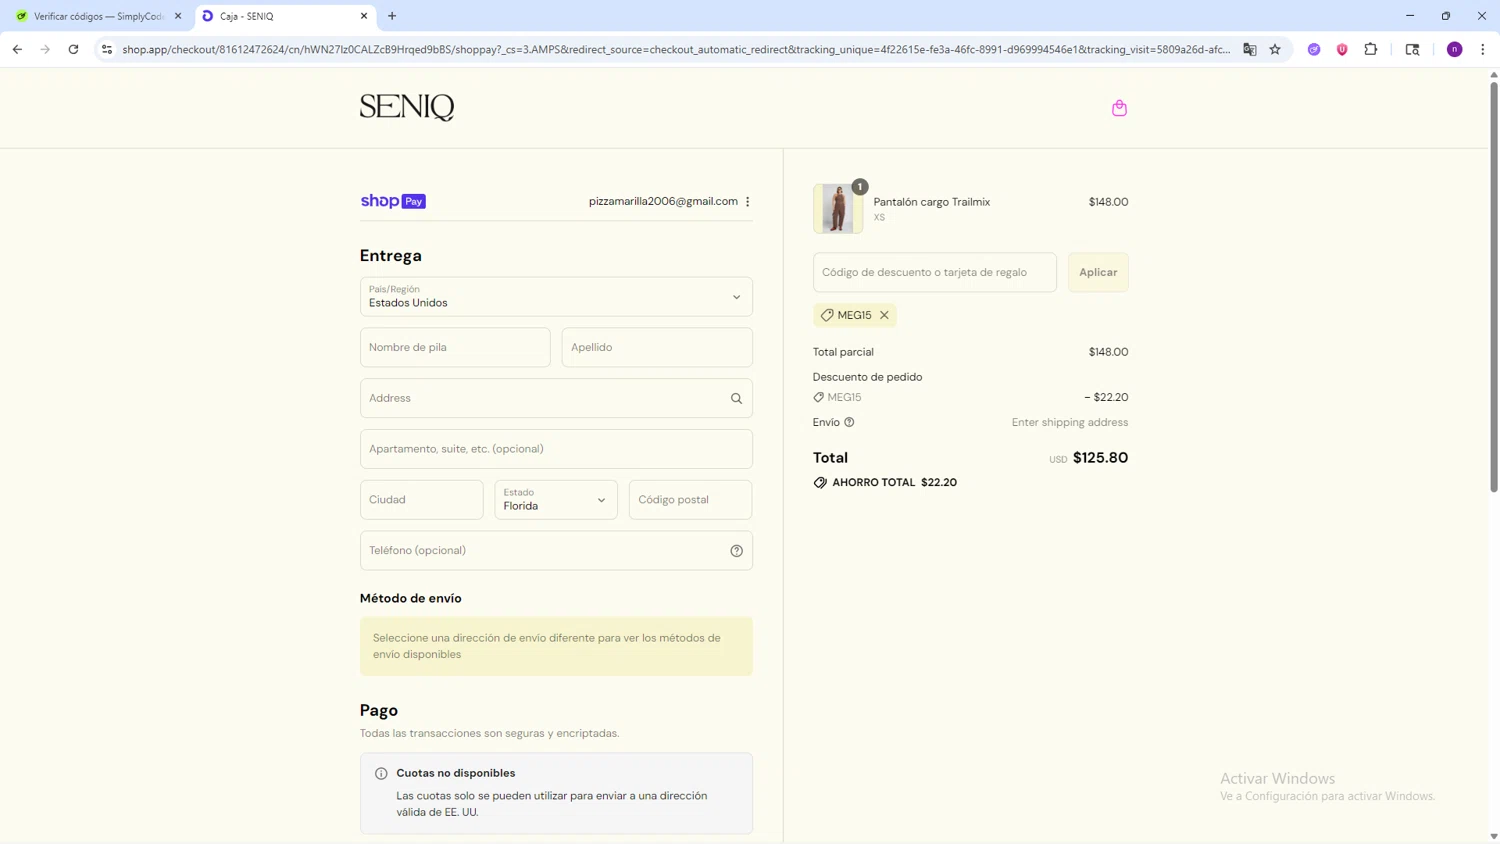Reload the checkout page

click(73, 49)
